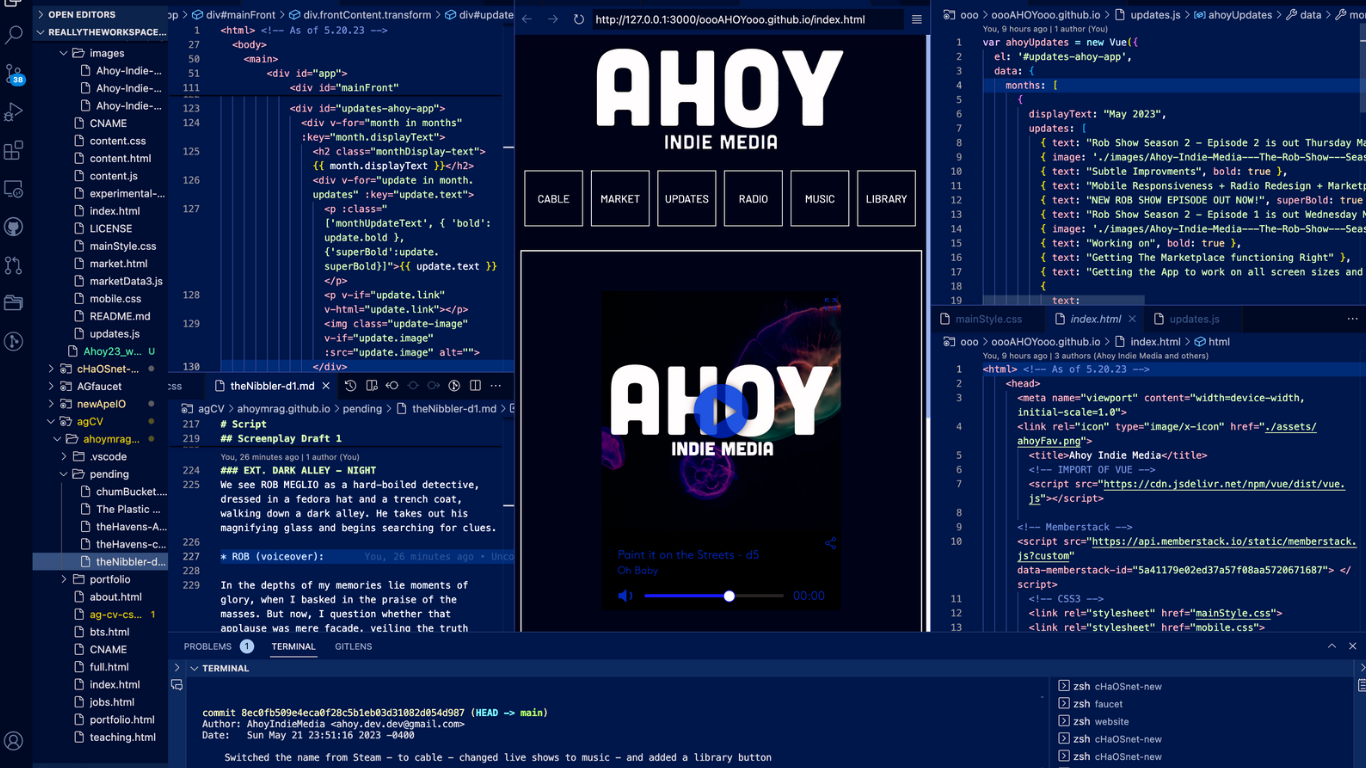Expand the .vscode folder
Screen dimensions: 1366x768
tap(108, 456)
